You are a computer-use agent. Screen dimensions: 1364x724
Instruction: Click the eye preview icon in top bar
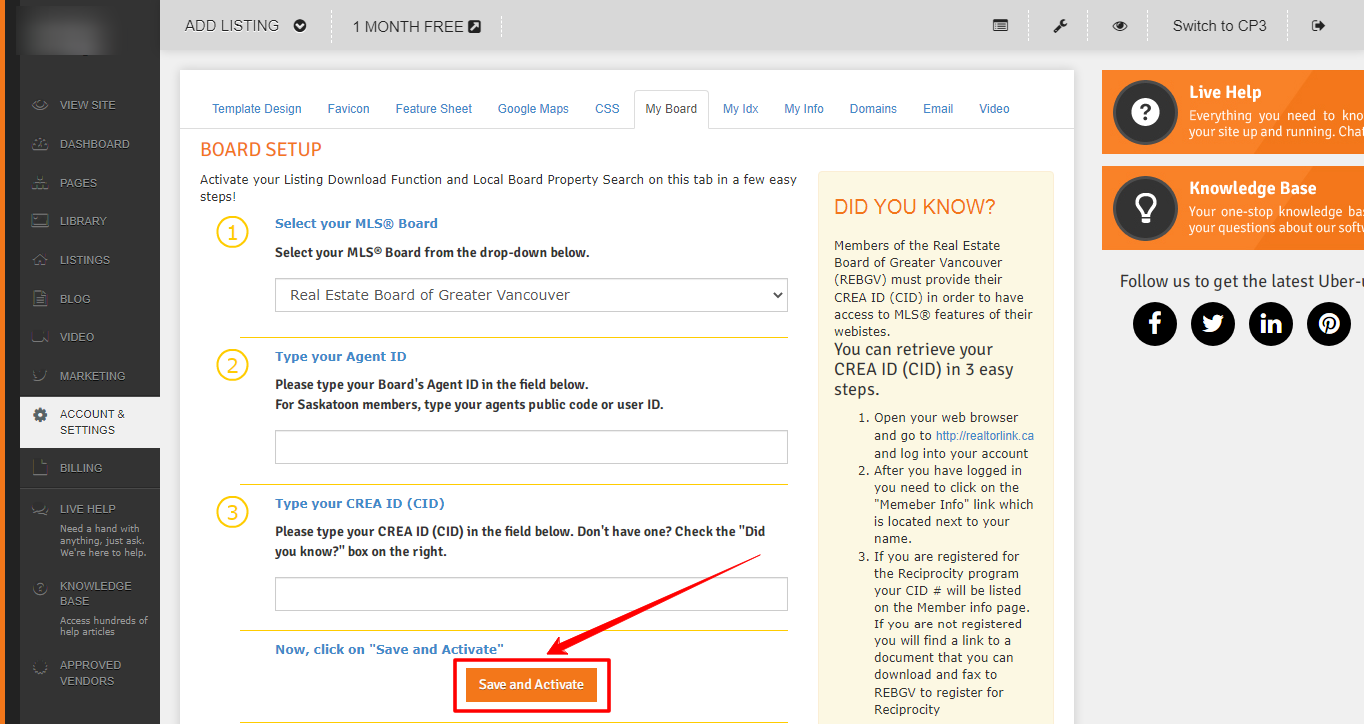pos(1120,26)
